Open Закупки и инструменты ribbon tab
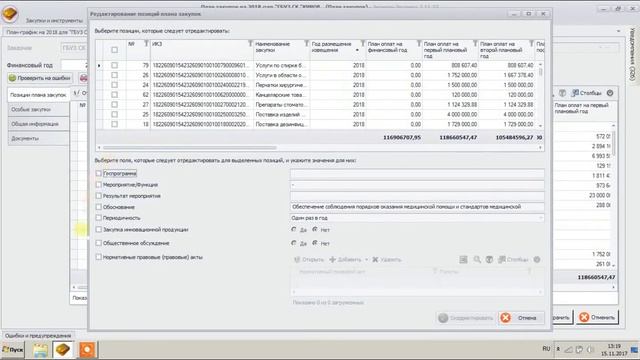The height and width of the screenshot is (360, 640). [54, 20]
